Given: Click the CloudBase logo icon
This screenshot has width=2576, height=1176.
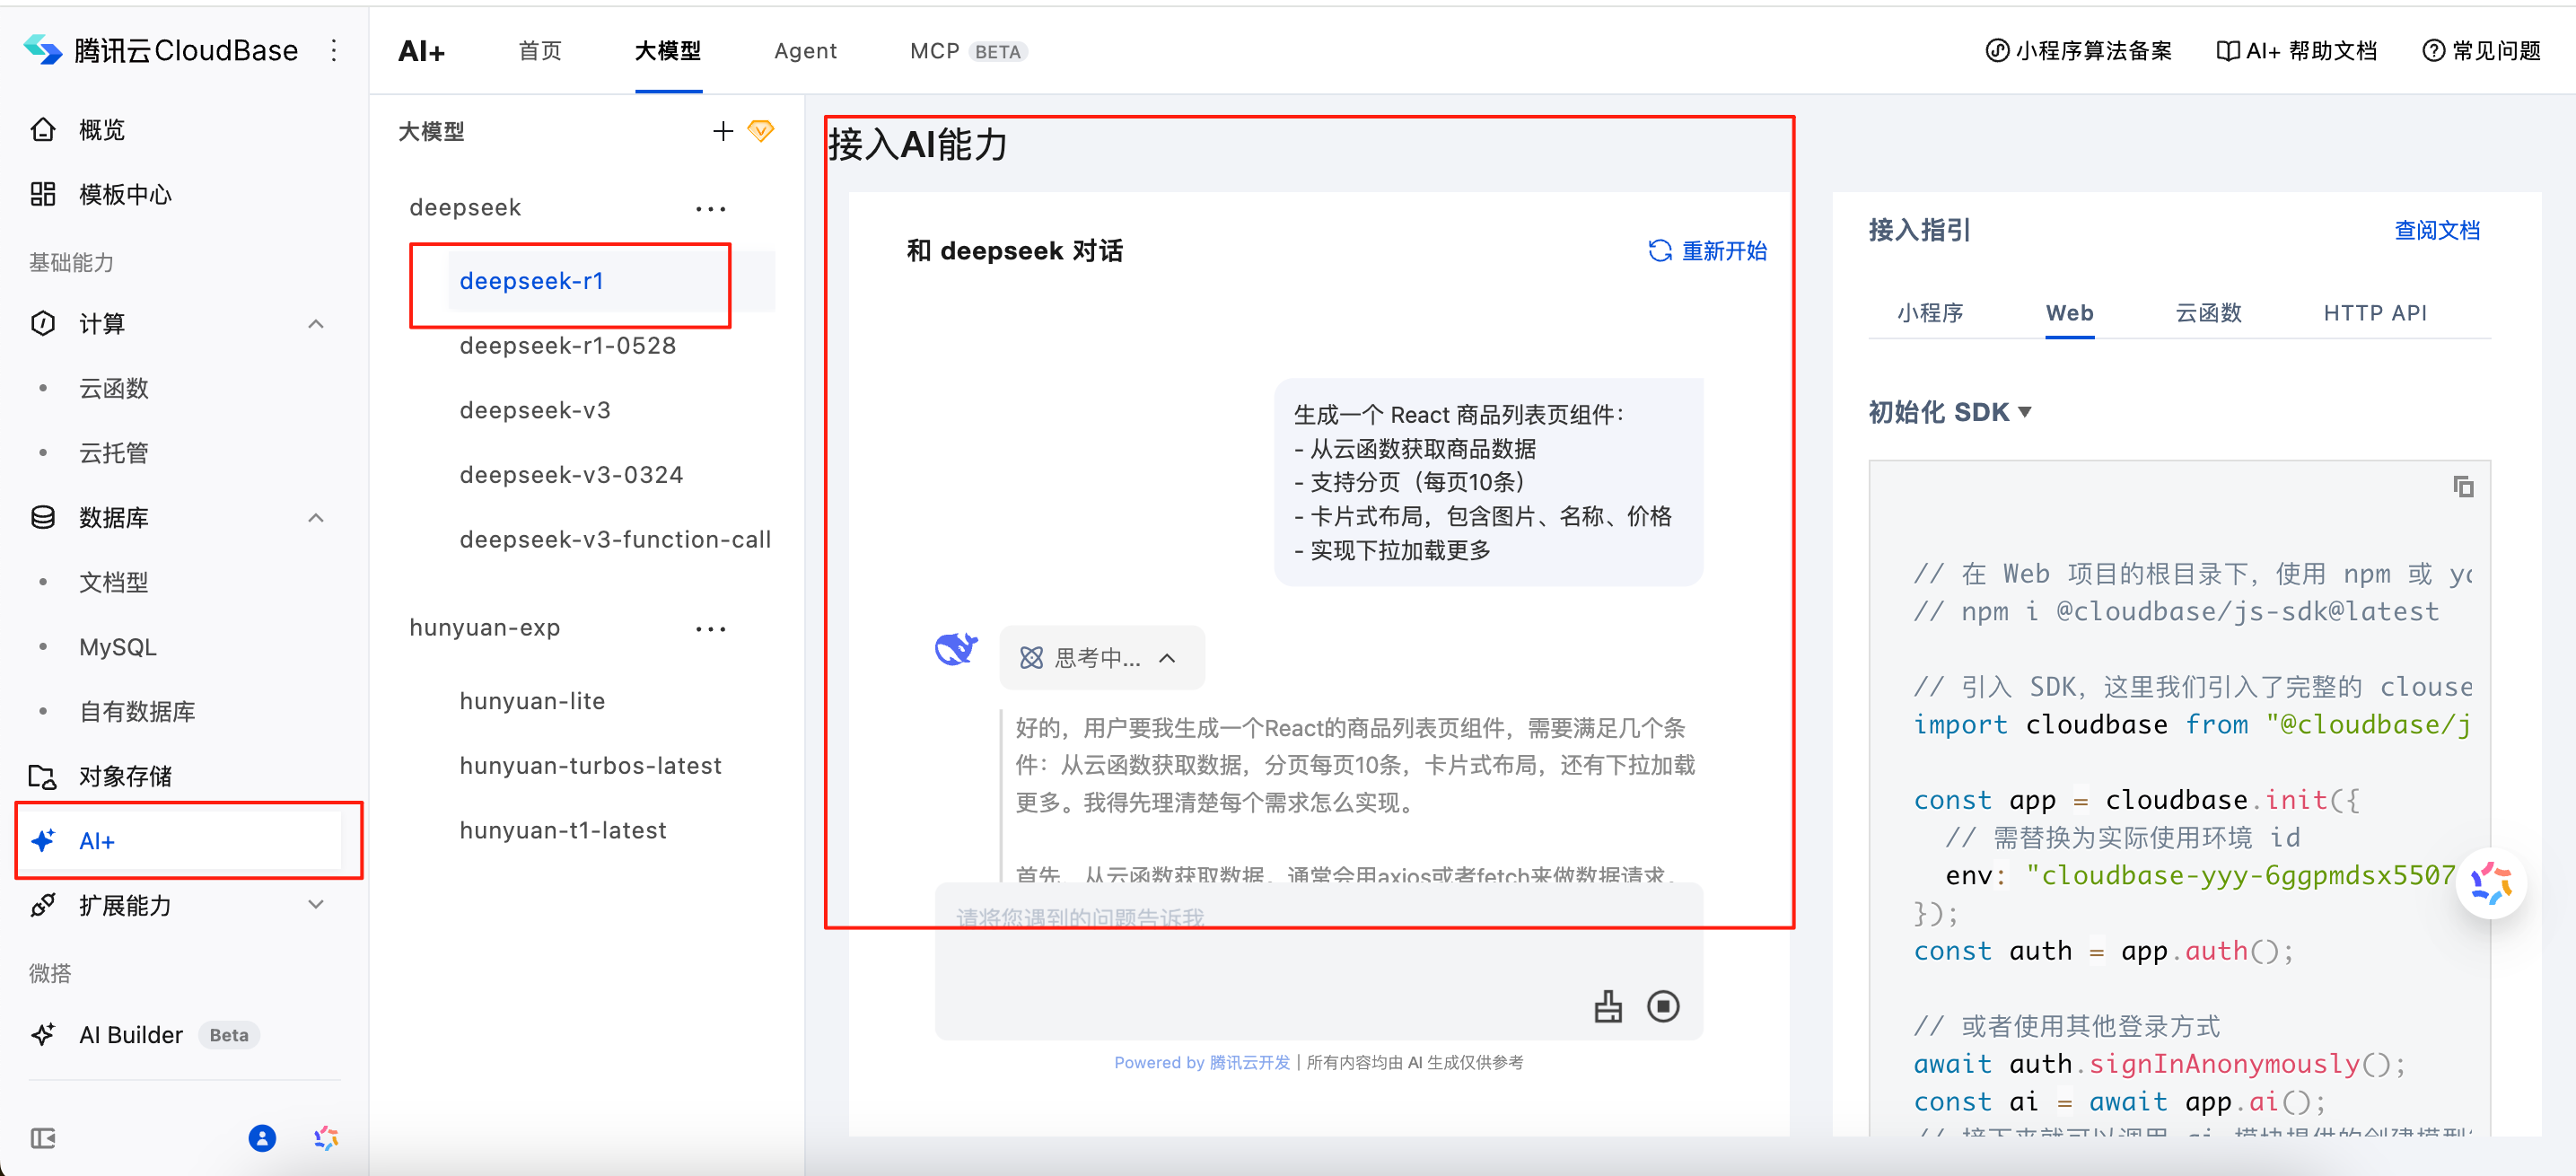Looking at the screenshot, I should pyautogui.click(x=43, y=49).
